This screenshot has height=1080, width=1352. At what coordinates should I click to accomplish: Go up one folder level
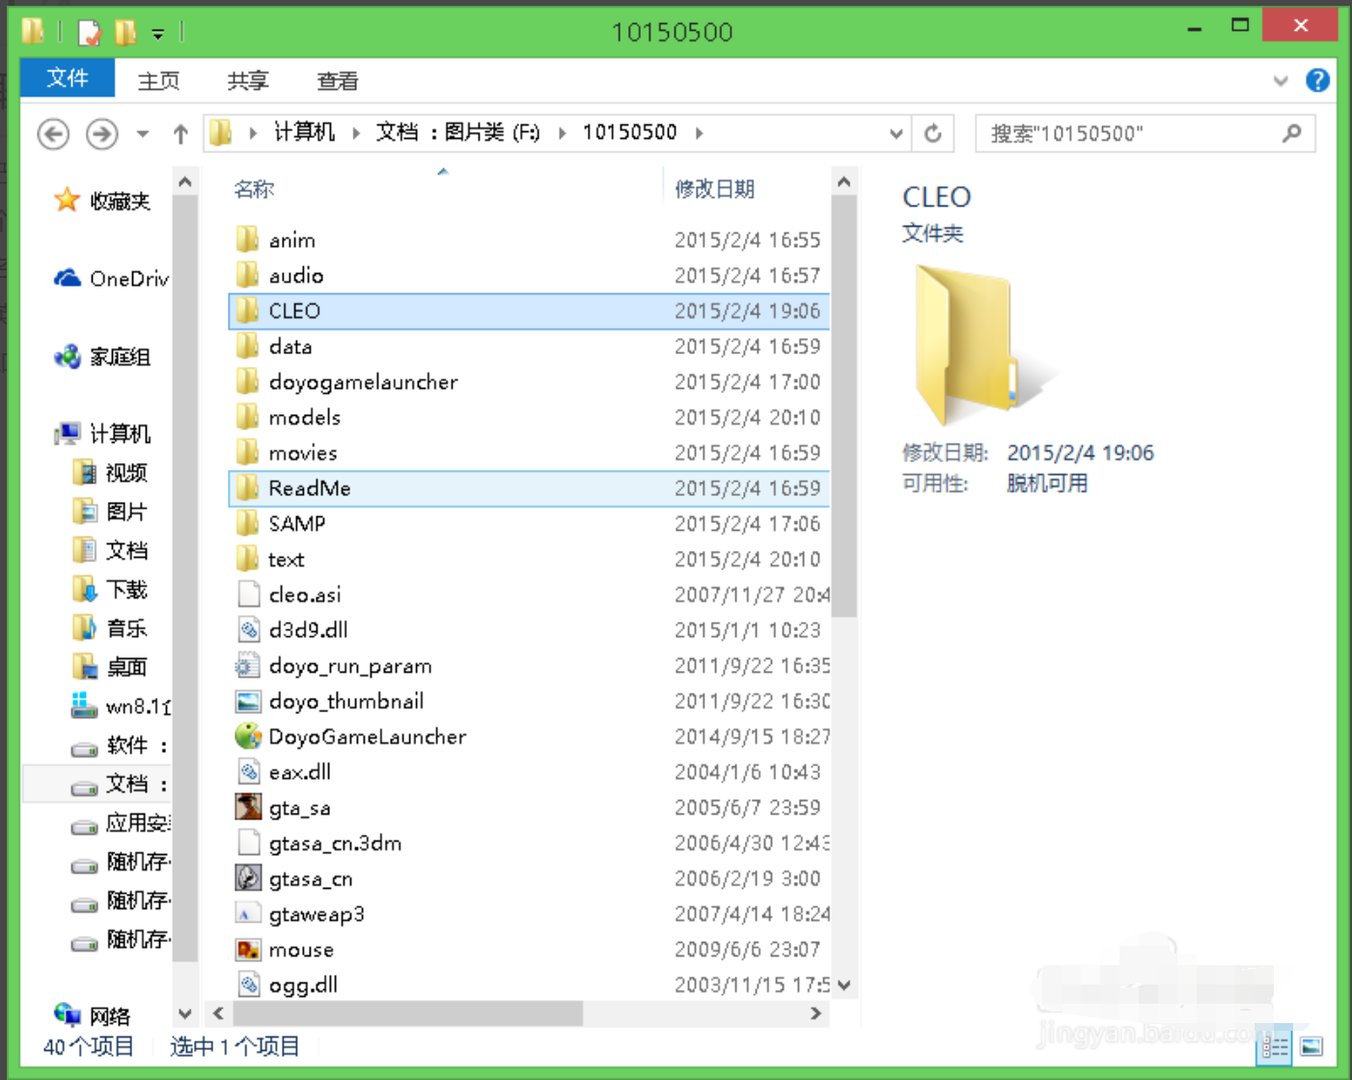pyautogui.click(x=180, y=133)
